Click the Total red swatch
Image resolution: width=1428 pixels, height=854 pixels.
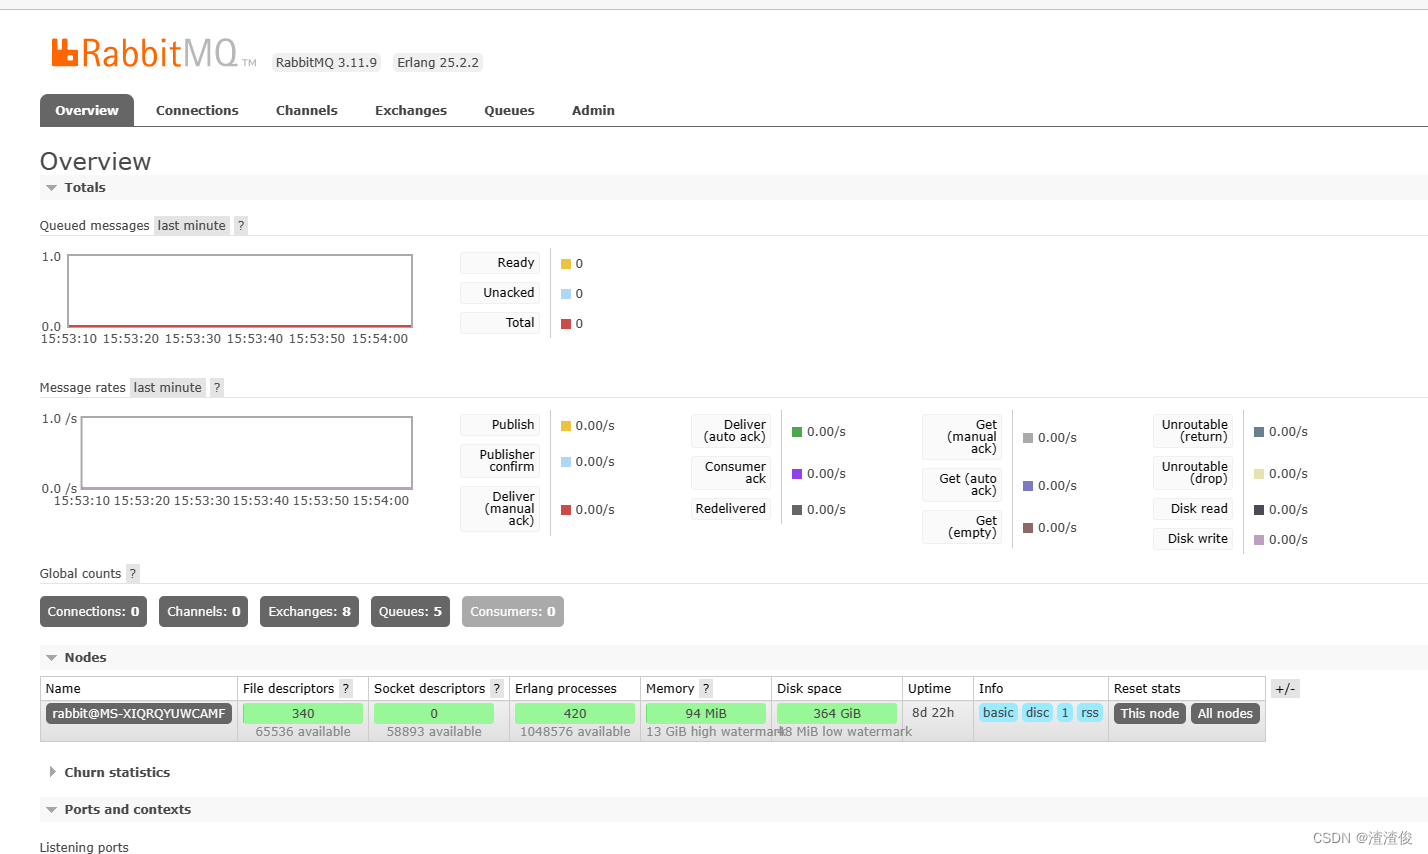tap(566, 324)
